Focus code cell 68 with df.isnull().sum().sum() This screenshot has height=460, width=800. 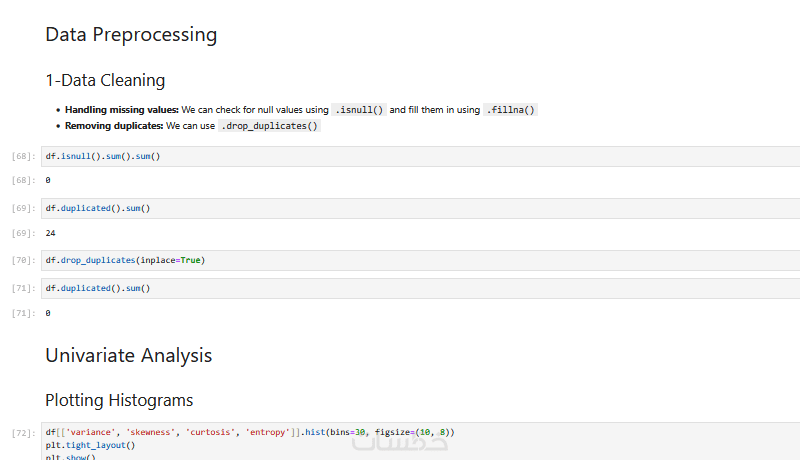point(400,156)
